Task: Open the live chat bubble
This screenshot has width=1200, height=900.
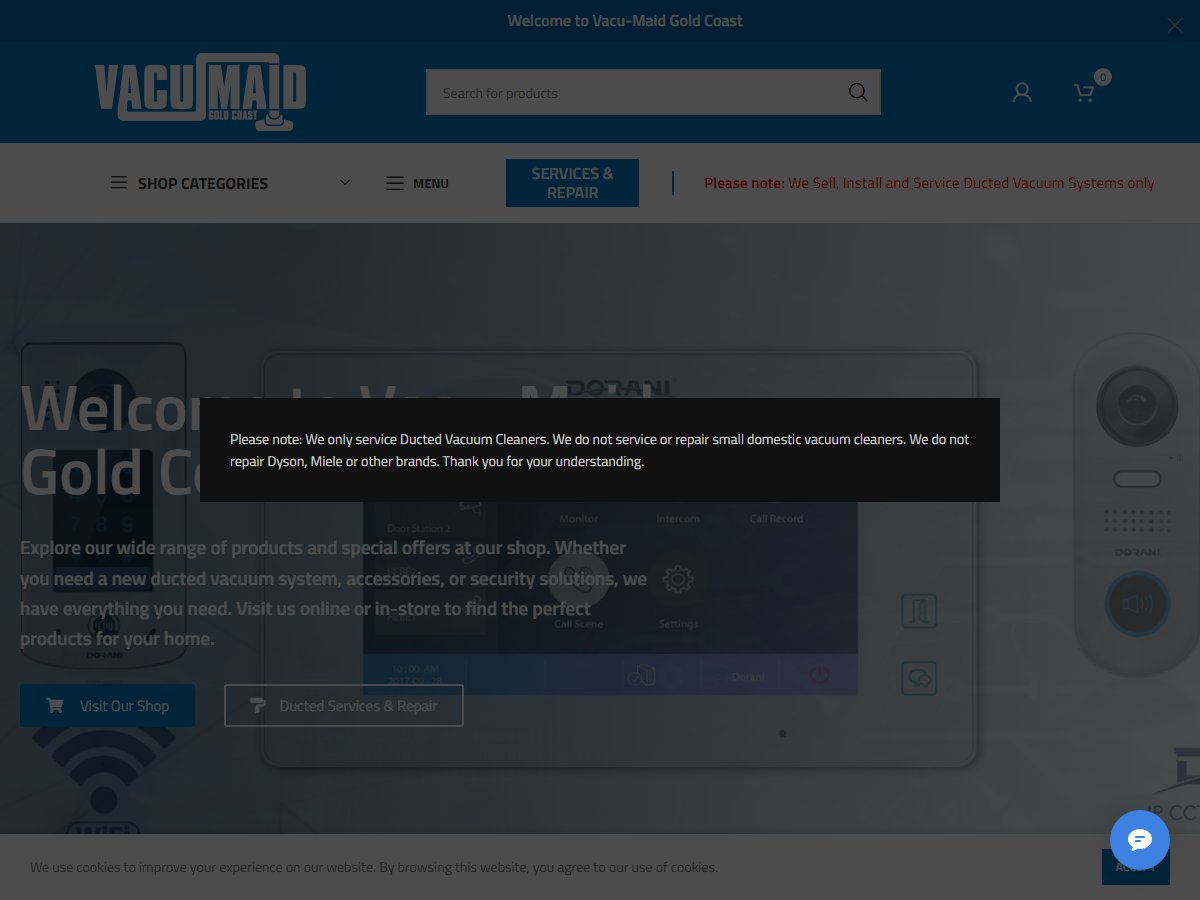Action: click(1140, 840)
